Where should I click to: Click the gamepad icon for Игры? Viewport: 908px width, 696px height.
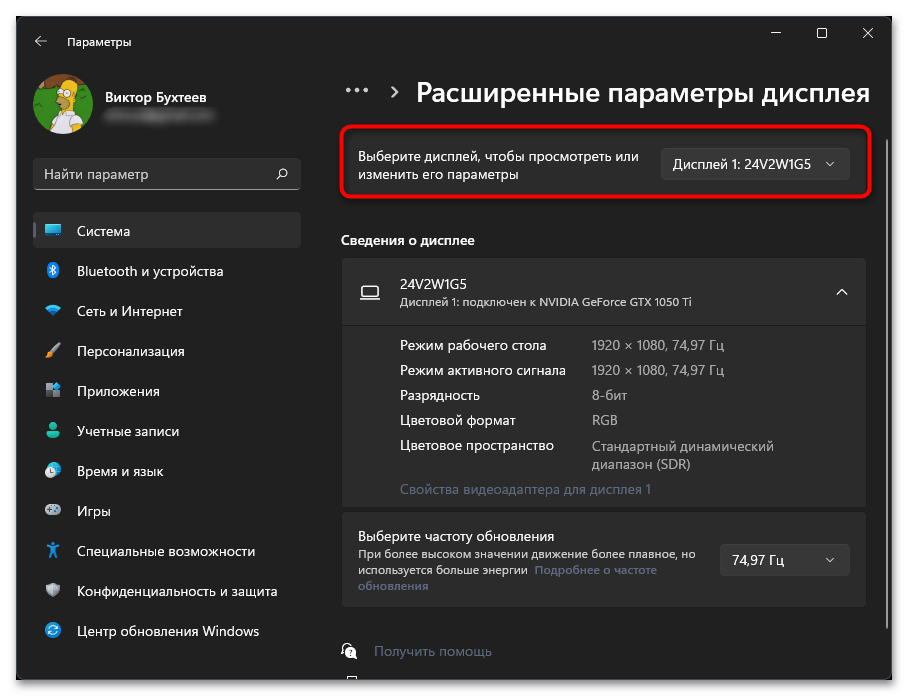click(x=53, y=510)
